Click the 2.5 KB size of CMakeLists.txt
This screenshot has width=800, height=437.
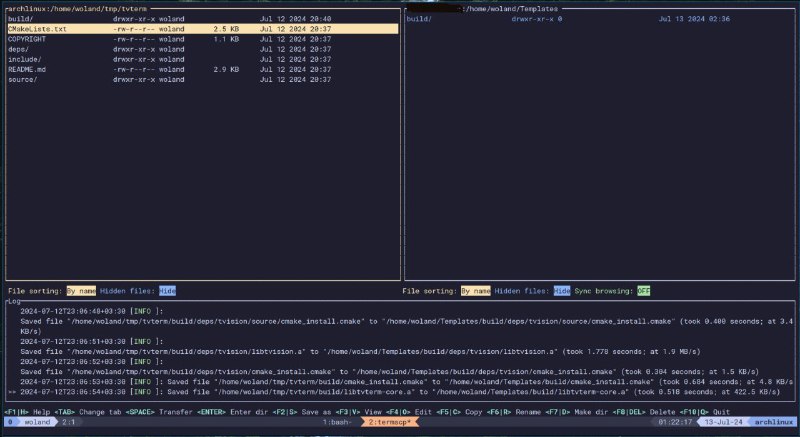tap(226, 29)
